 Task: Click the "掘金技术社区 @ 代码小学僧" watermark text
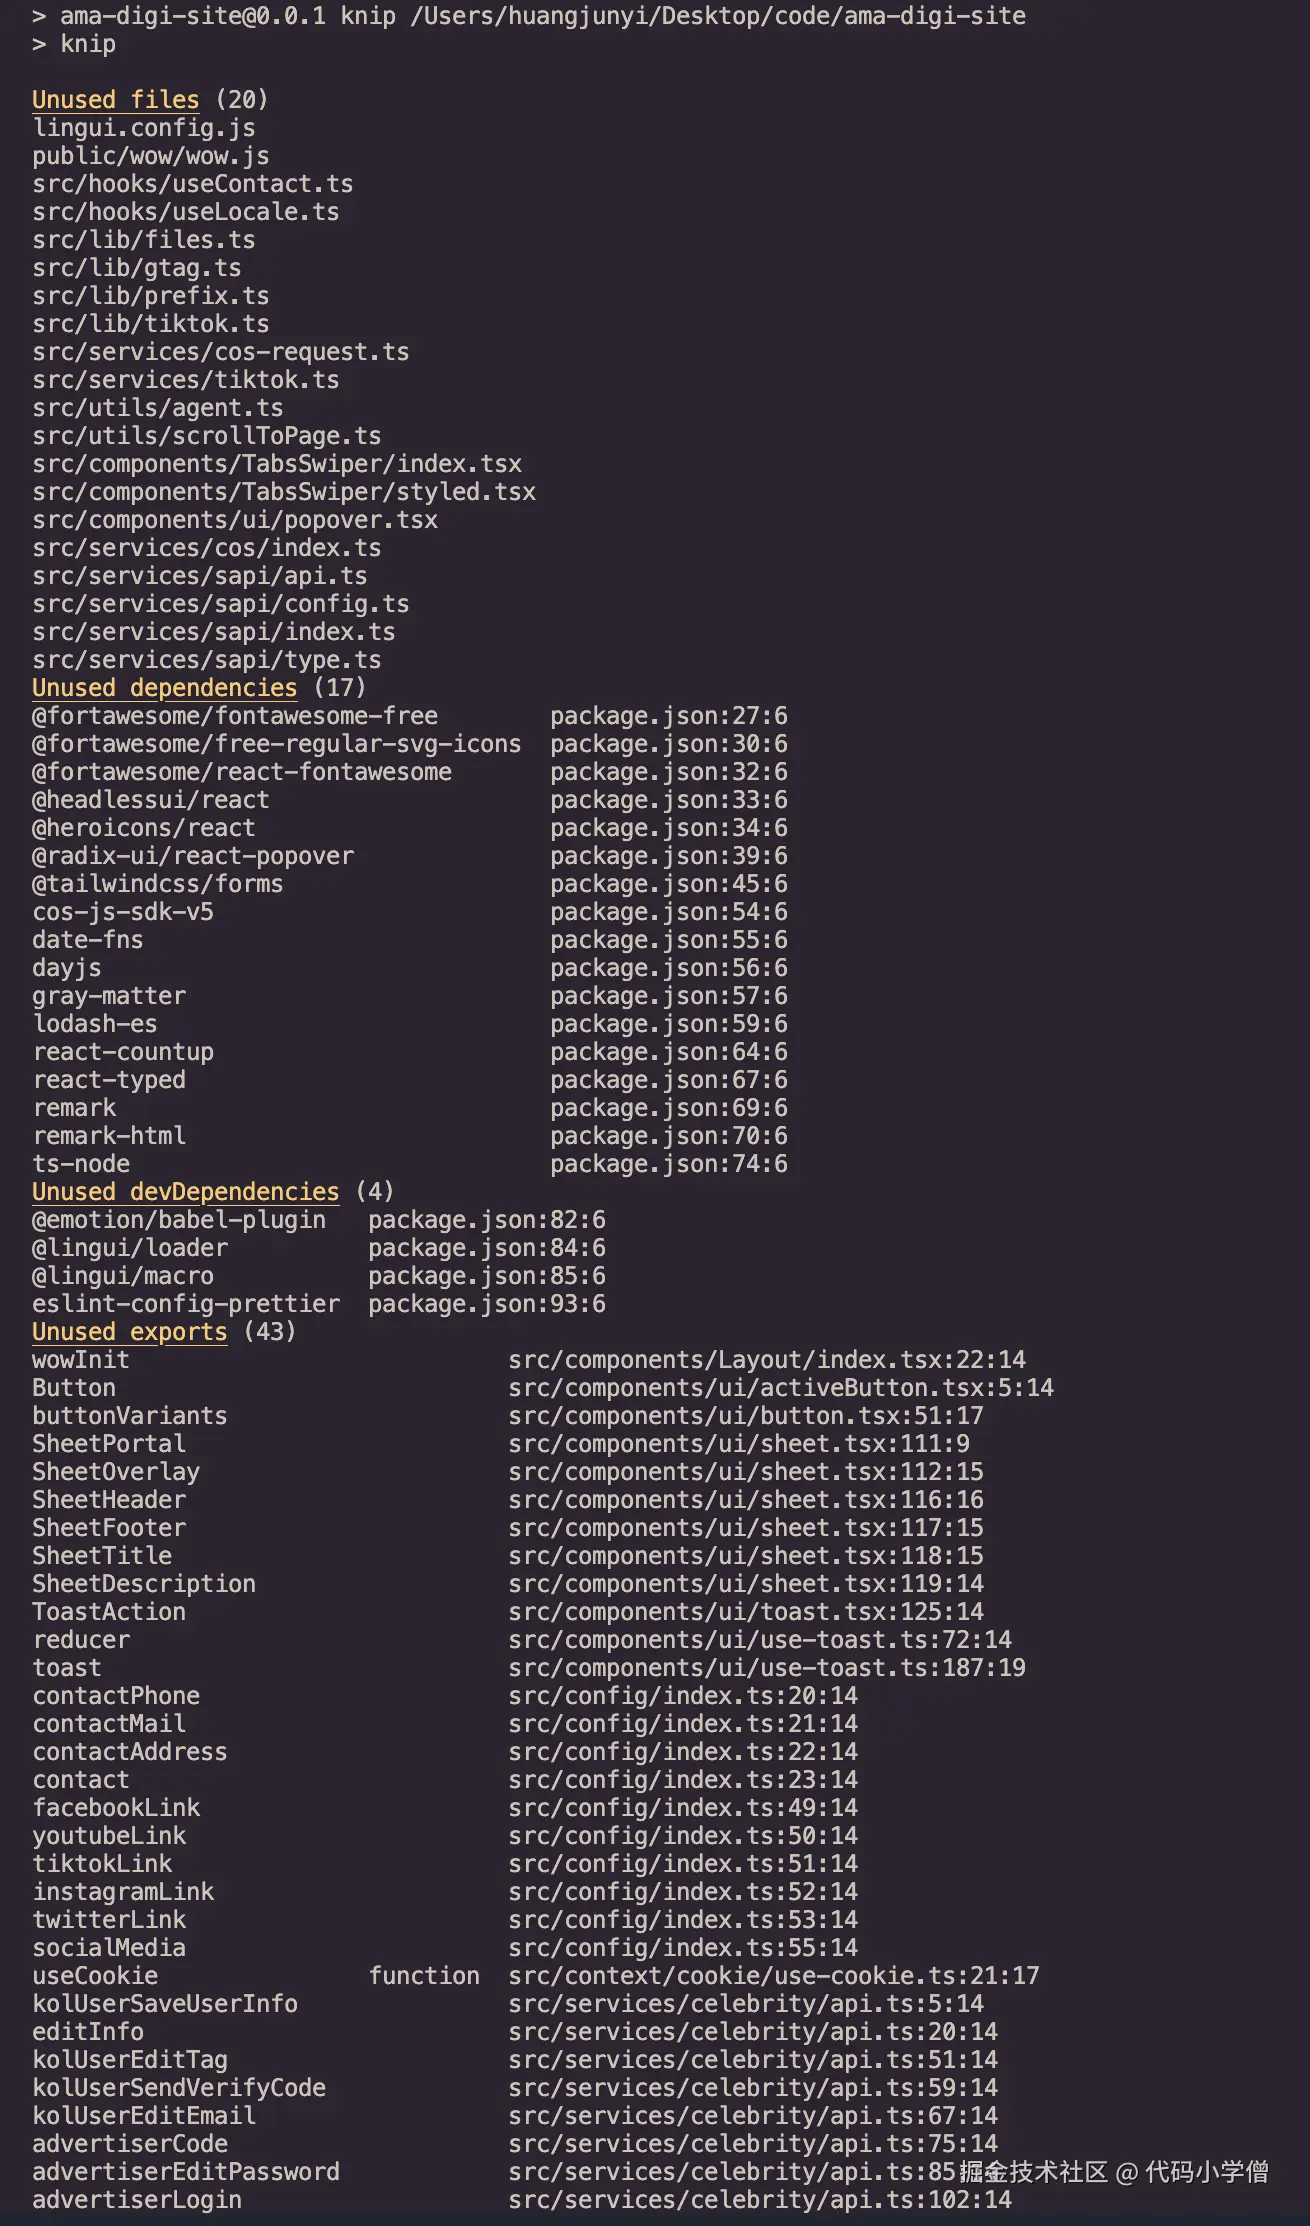pyautogui.click(x=1113, y=2172)
